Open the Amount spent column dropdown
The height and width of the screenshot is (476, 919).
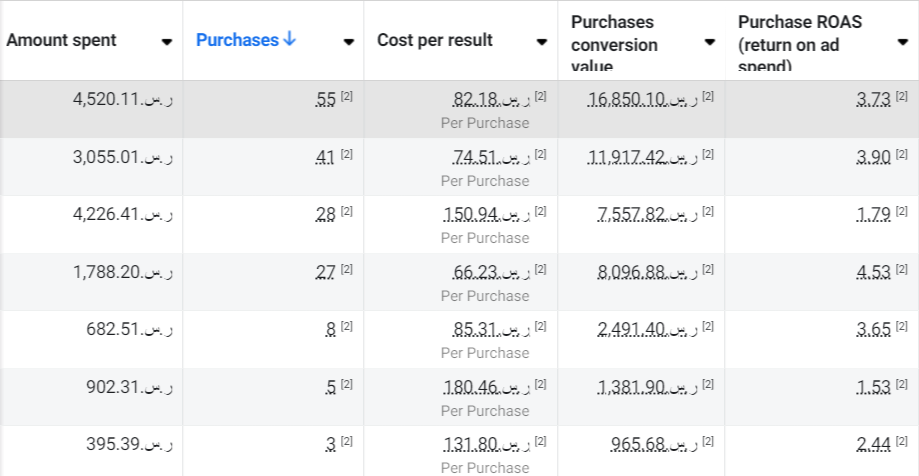[166, 42]
